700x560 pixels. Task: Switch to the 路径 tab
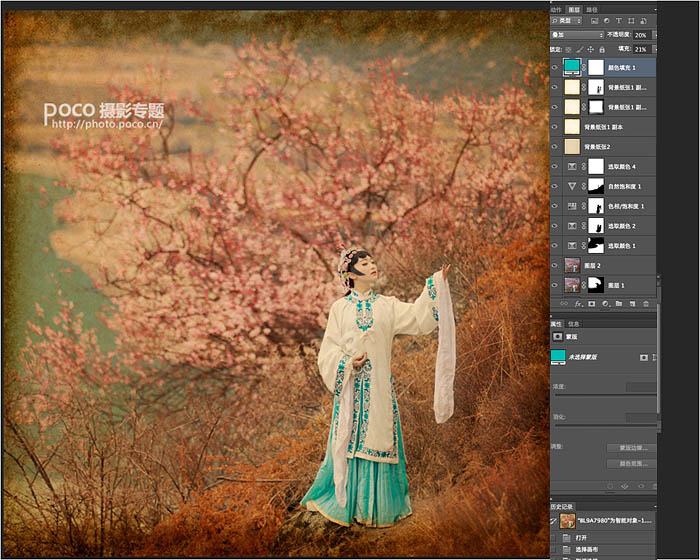coord(592,9)
